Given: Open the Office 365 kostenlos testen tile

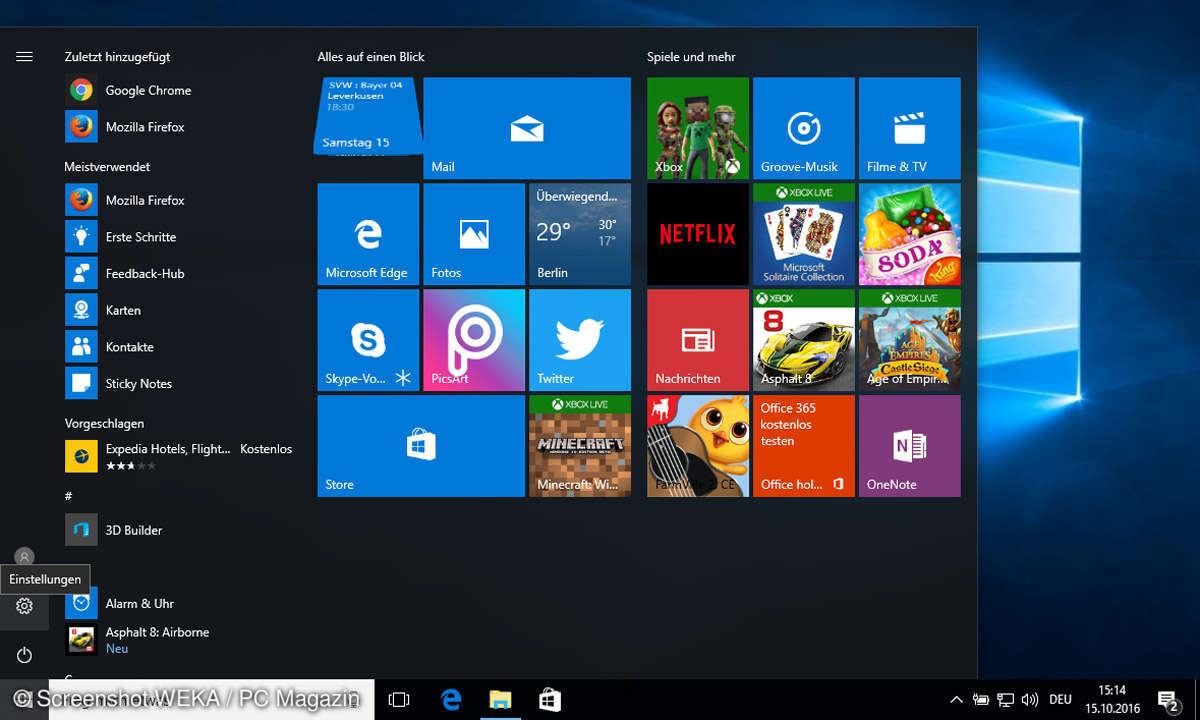Looking at the screenshot, I should (804, 446).
